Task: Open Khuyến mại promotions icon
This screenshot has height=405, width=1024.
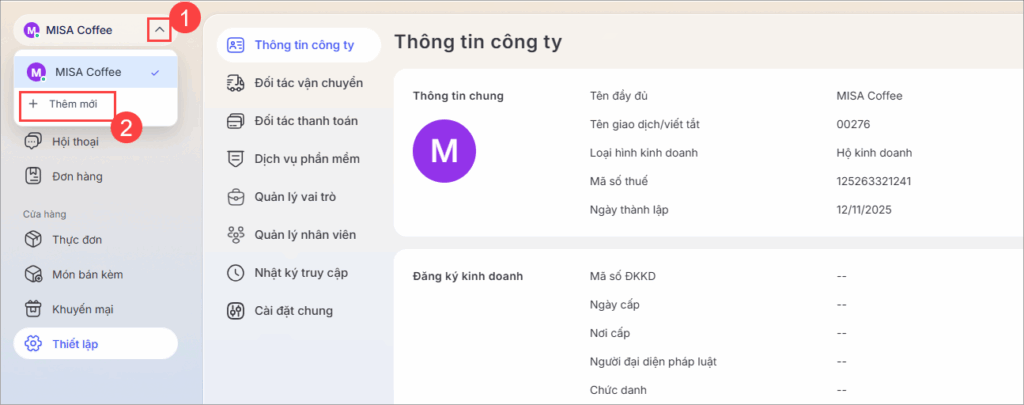Action: tap(33, 309)
